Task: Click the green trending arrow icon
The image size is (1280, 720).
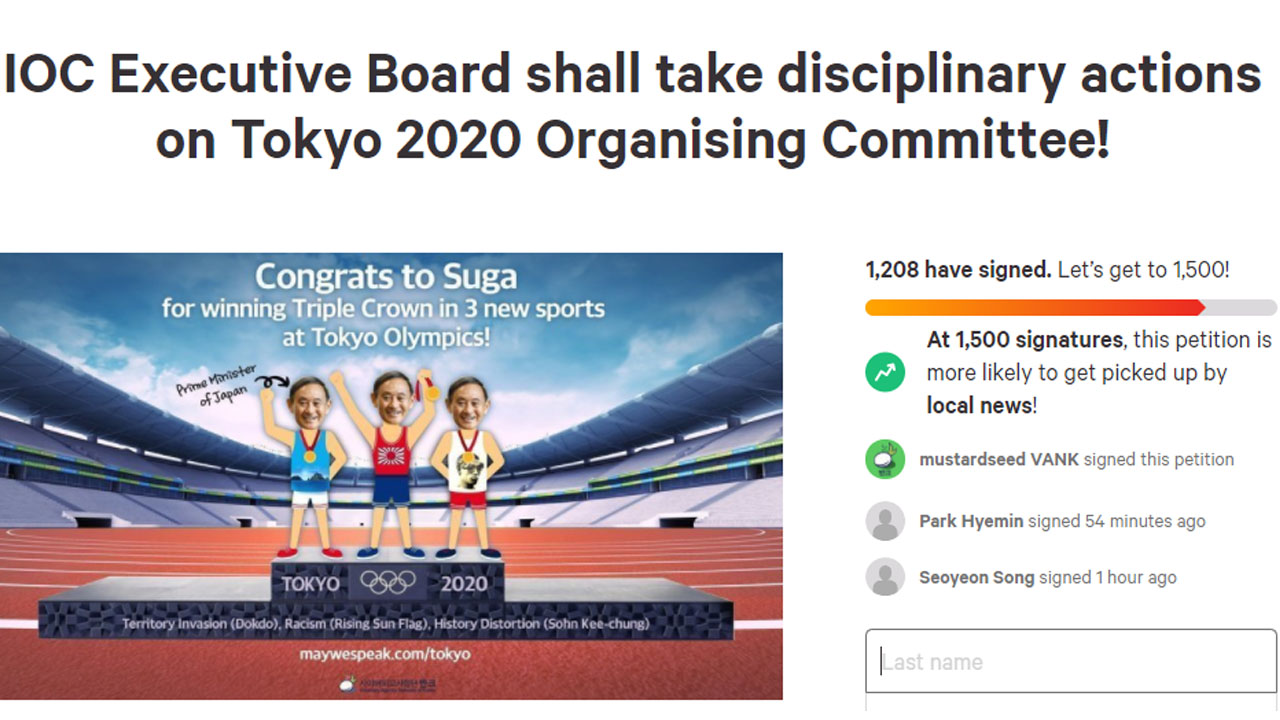Action: click(885, 372)
